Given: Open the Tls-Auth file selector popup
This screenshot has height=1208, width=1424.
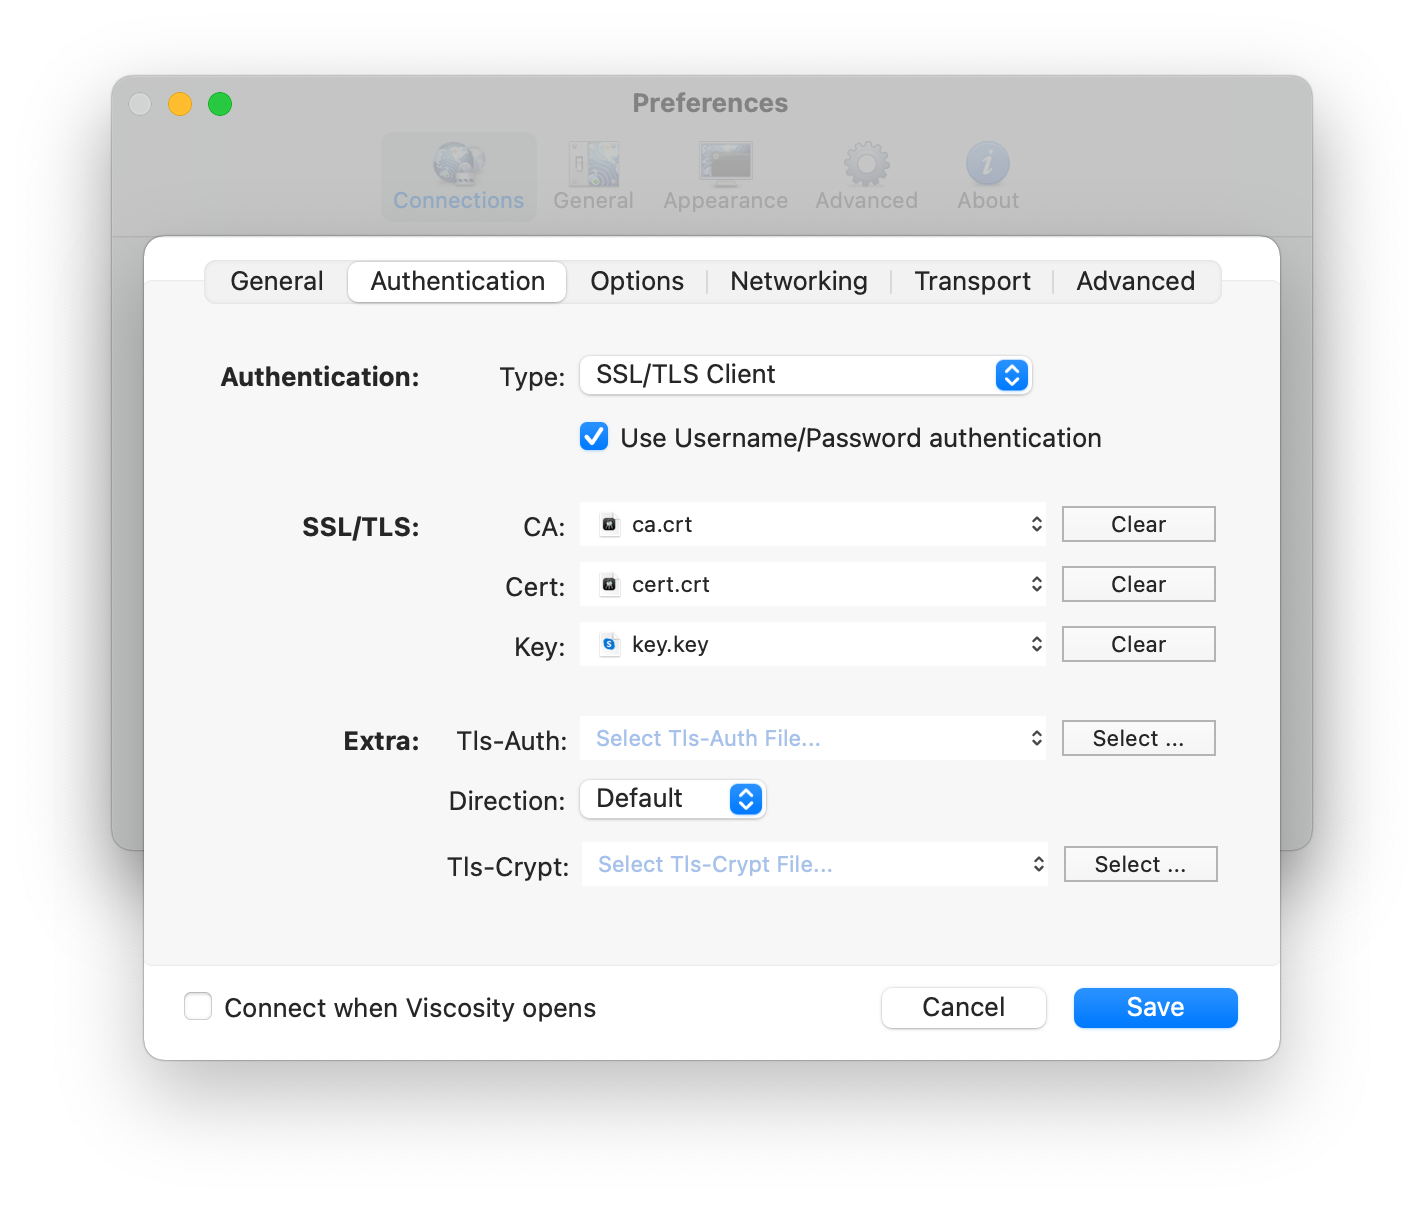Looking at the screenshot, I should (x=812, y=739).
